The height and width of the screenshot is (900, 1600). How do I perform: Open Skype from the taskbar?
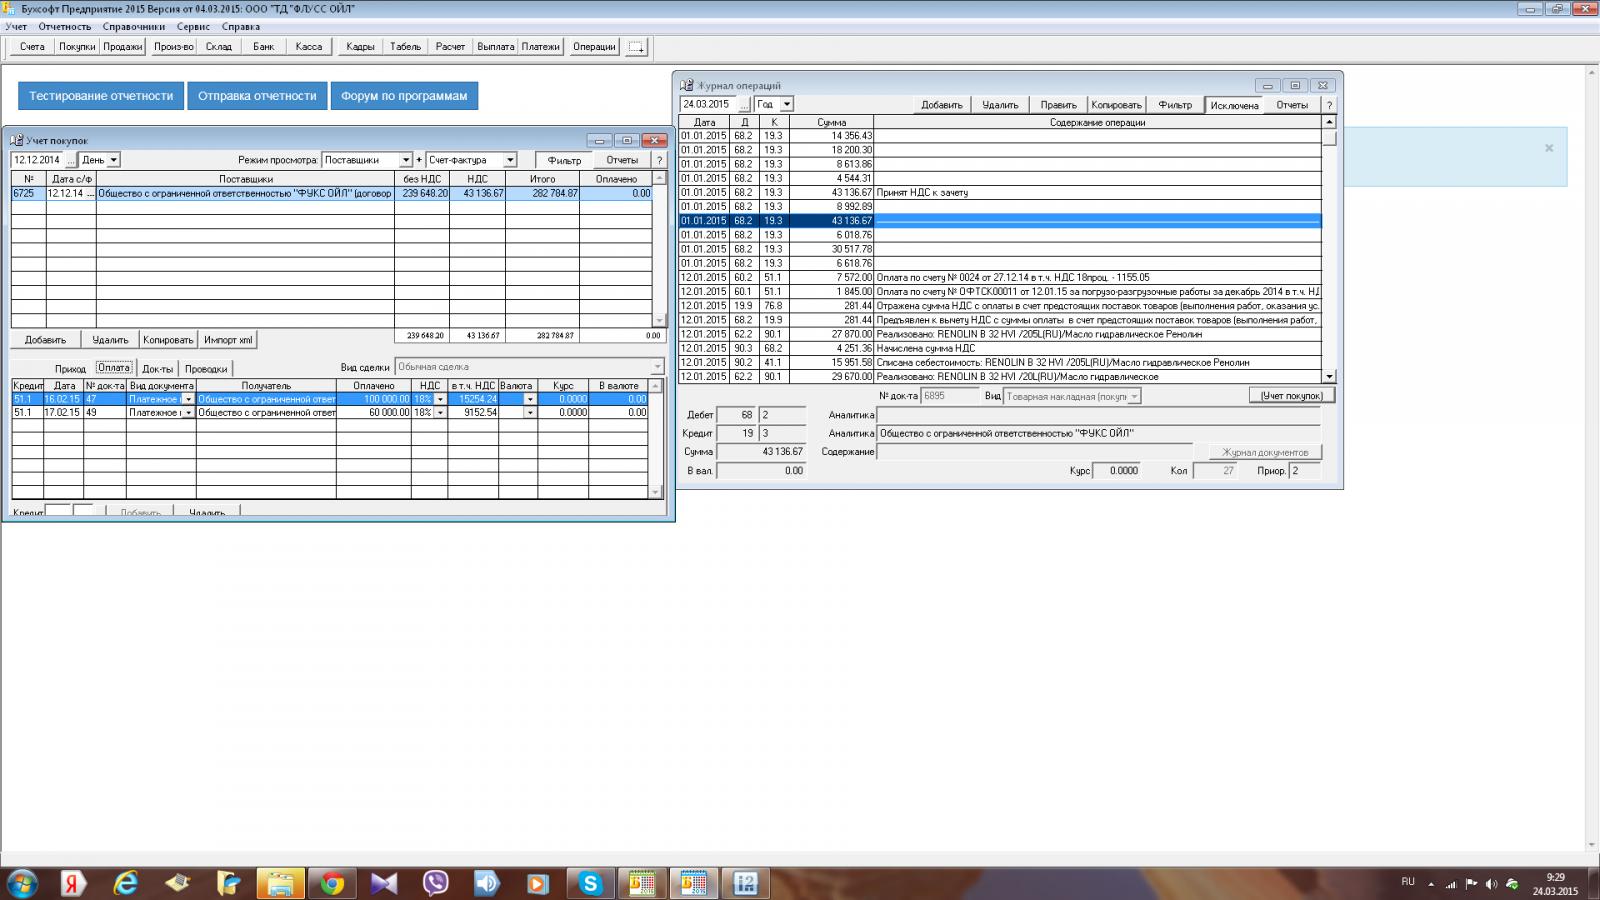[x=590, y=883]
